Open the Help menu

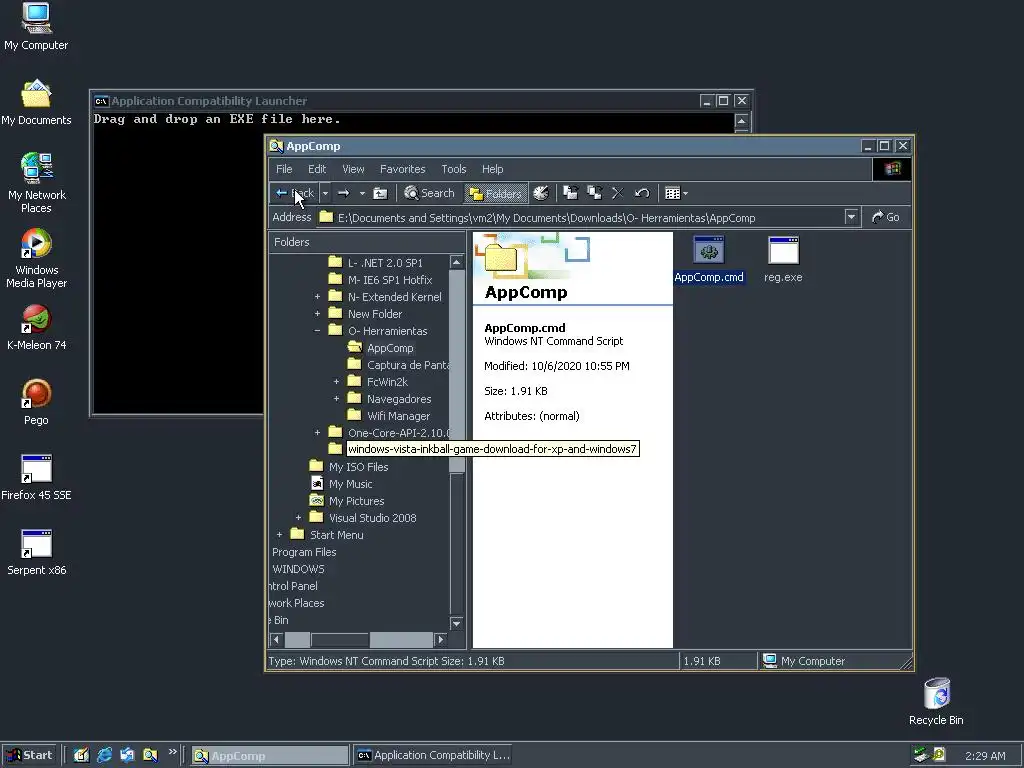click(x=492, y=169)
